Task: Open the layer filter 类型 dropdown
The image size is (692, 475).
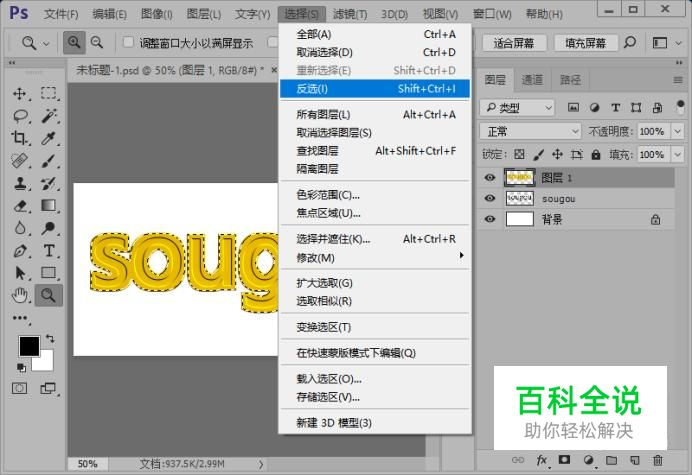Action: tap(517, 107)
